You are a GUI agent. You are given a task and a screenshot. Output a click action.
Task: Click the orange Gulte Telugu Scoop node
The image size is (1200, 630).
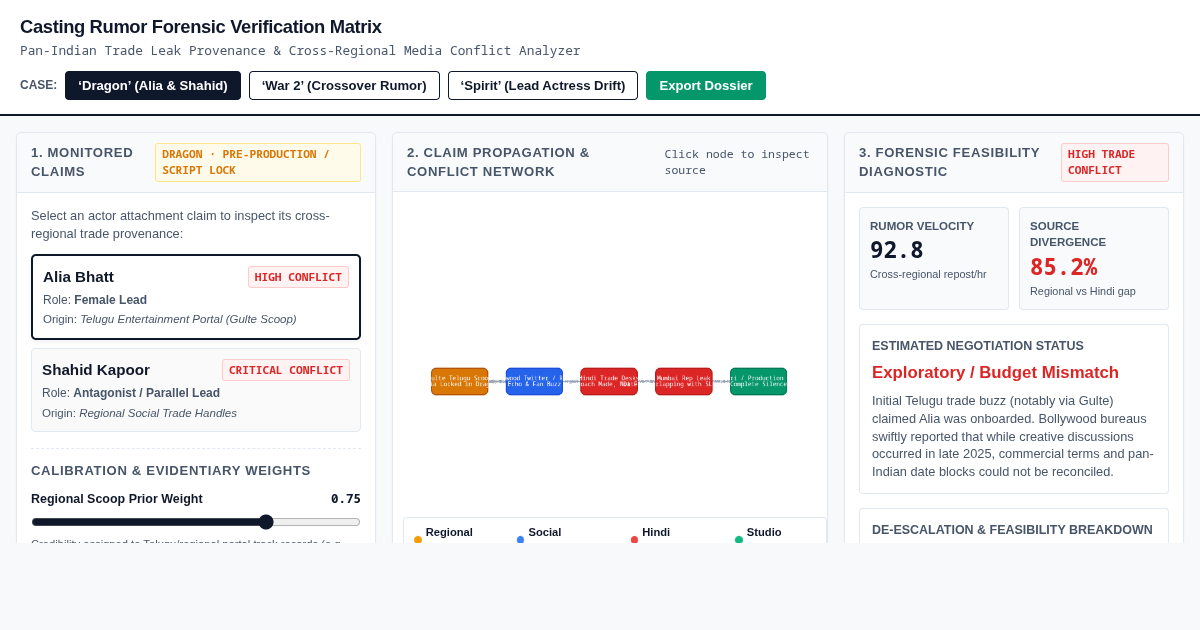[460, 381]
